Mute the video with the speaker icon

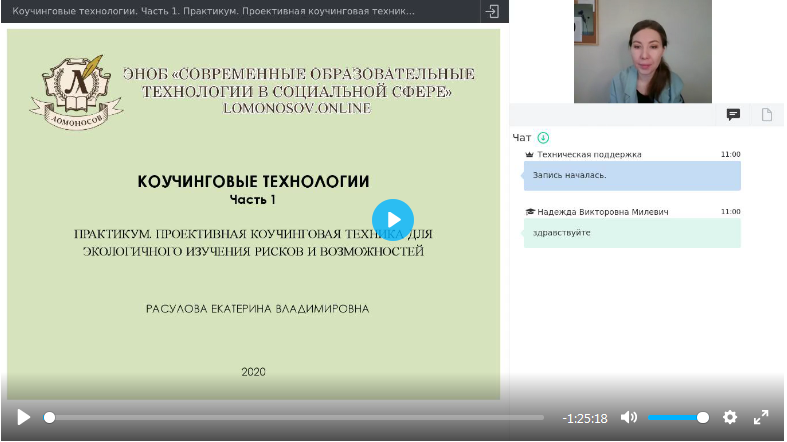click(x=629, y=417)
